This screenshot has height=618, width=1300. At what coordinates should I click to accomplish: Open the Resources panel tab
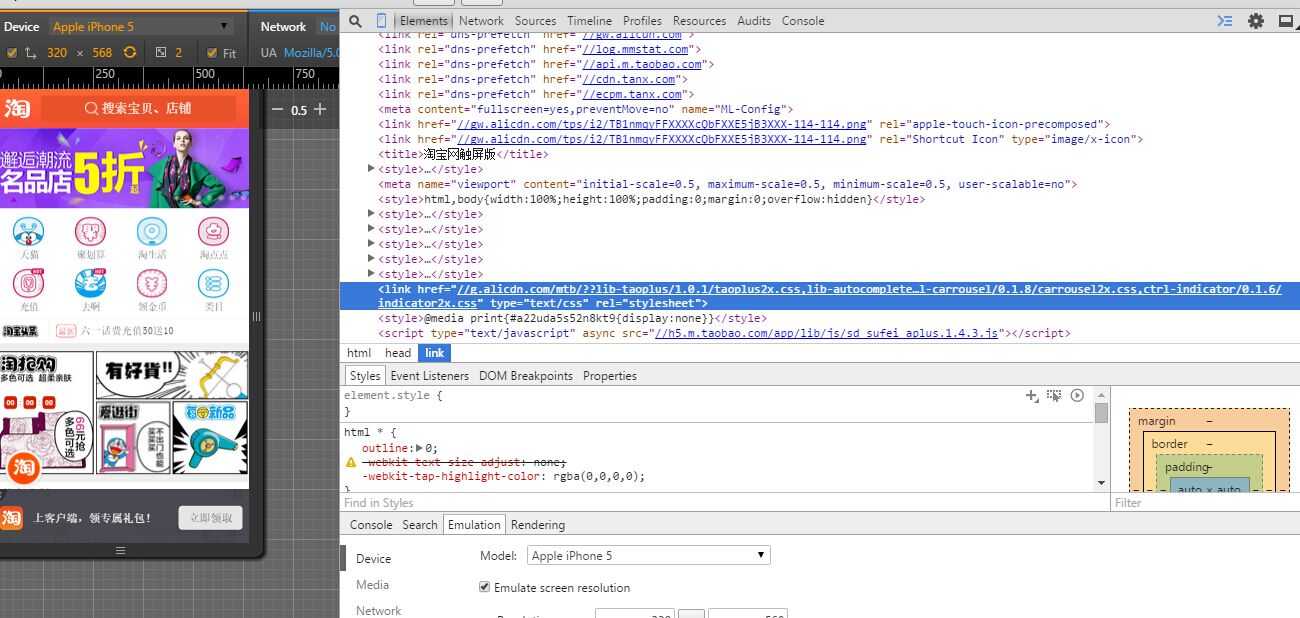coord(699,20)
